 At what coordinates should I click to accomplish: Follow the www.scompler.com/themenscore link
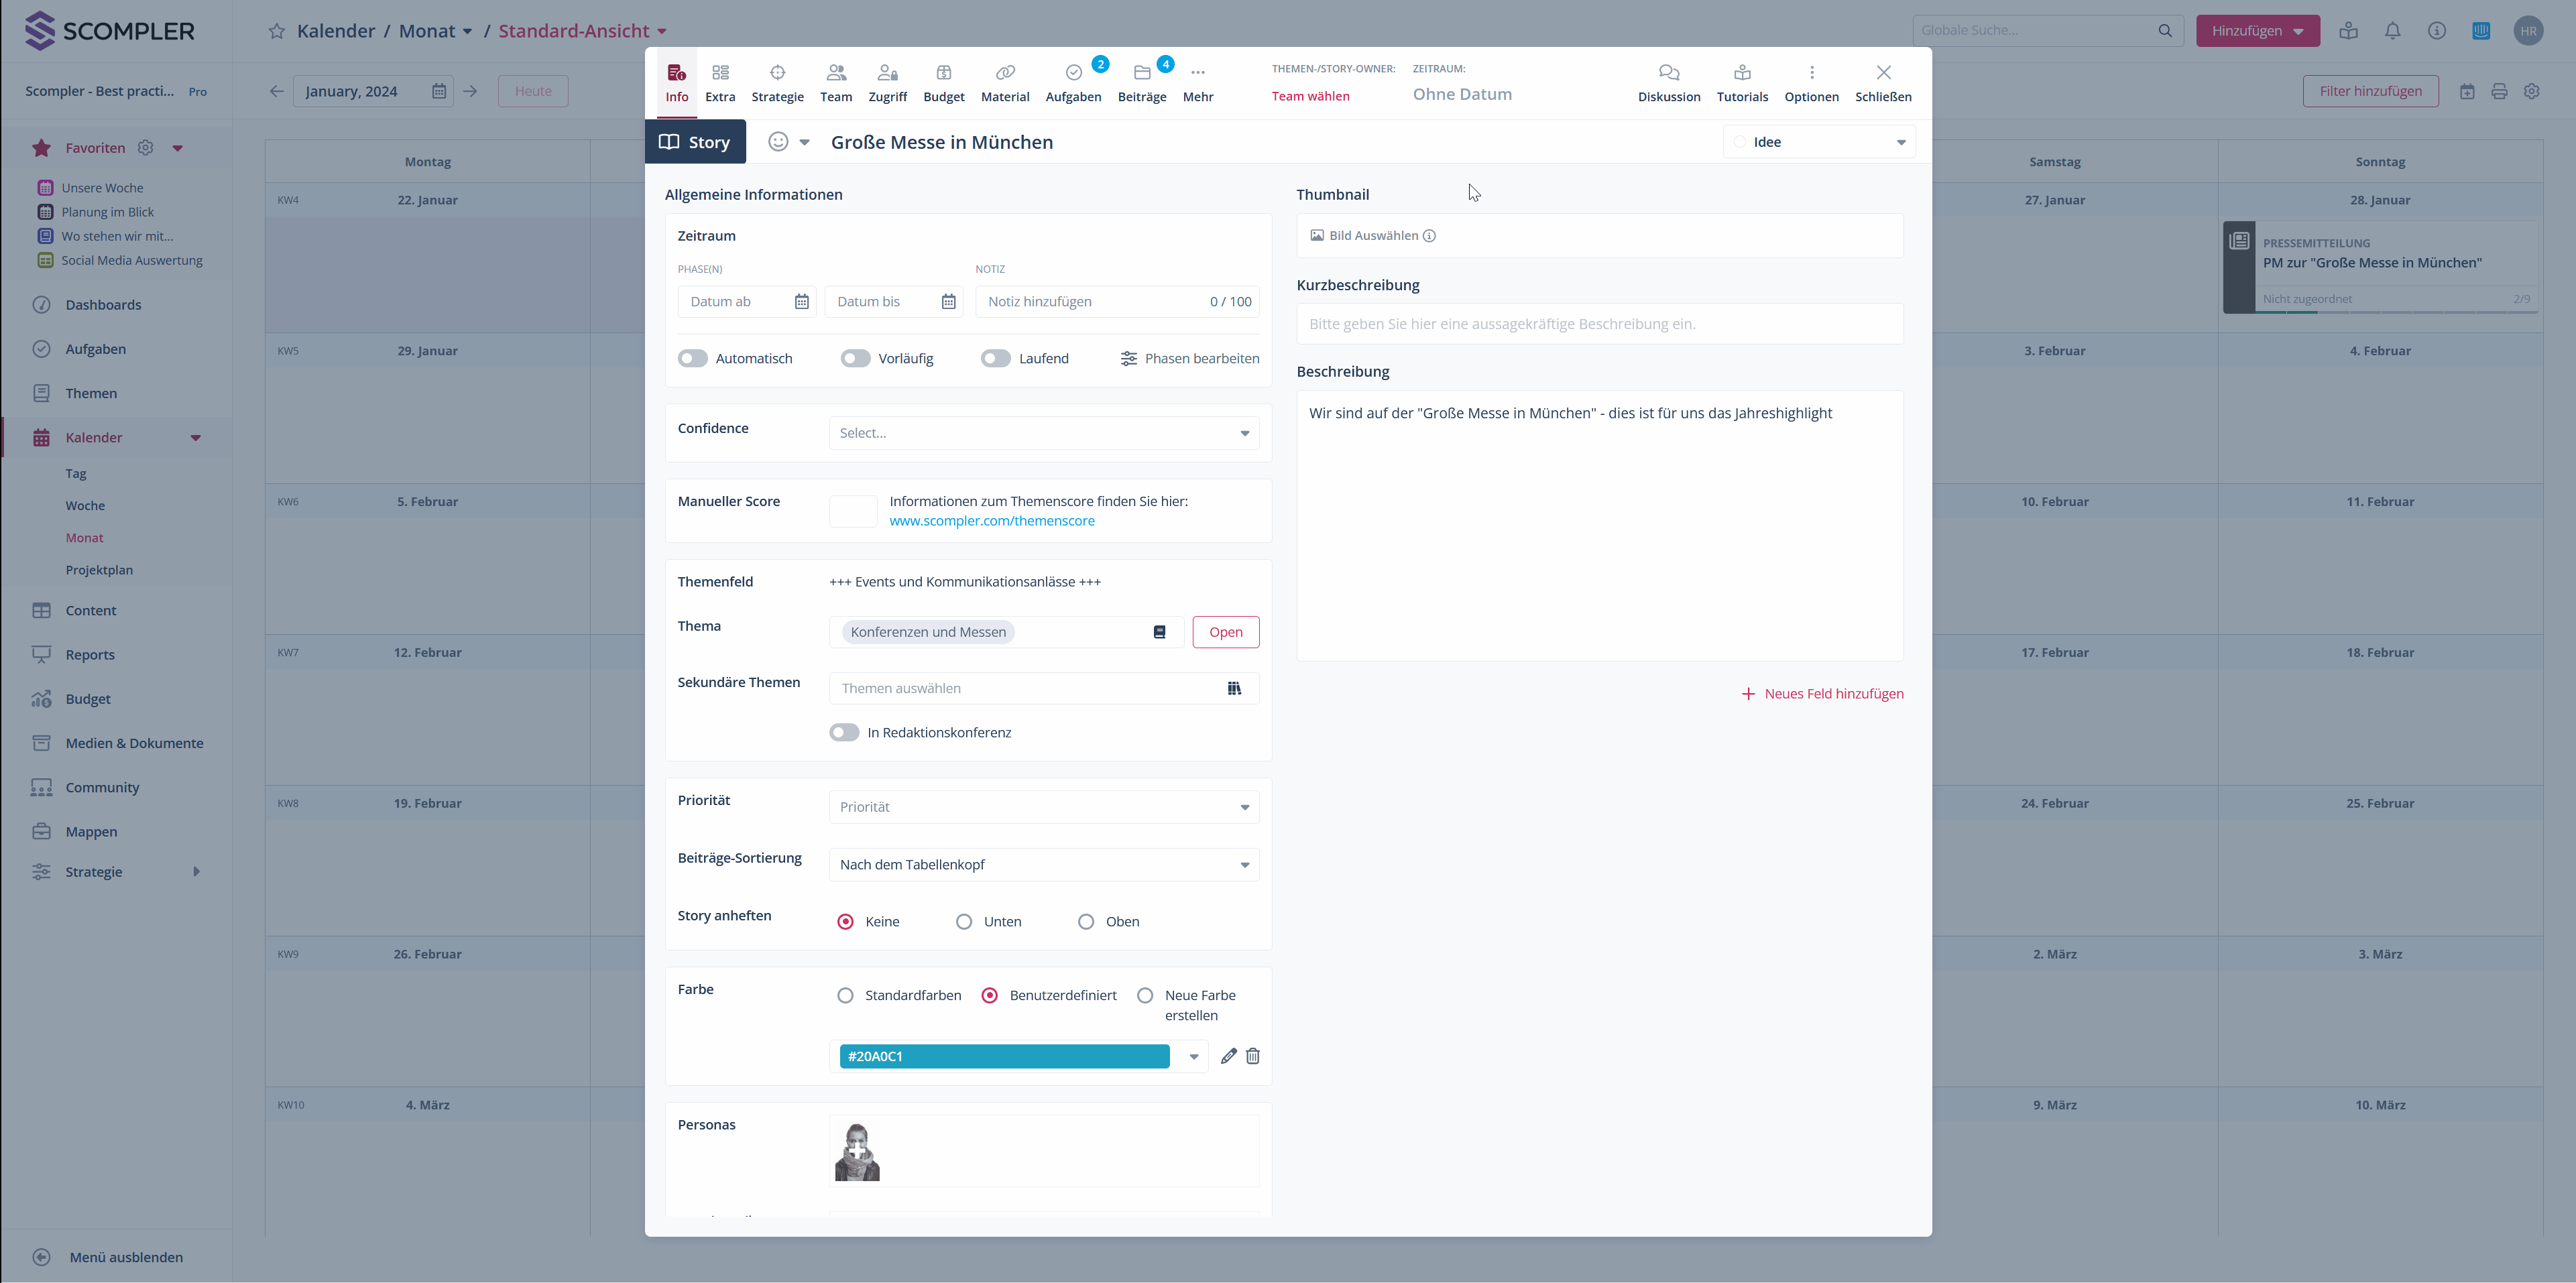pos(991,521)
